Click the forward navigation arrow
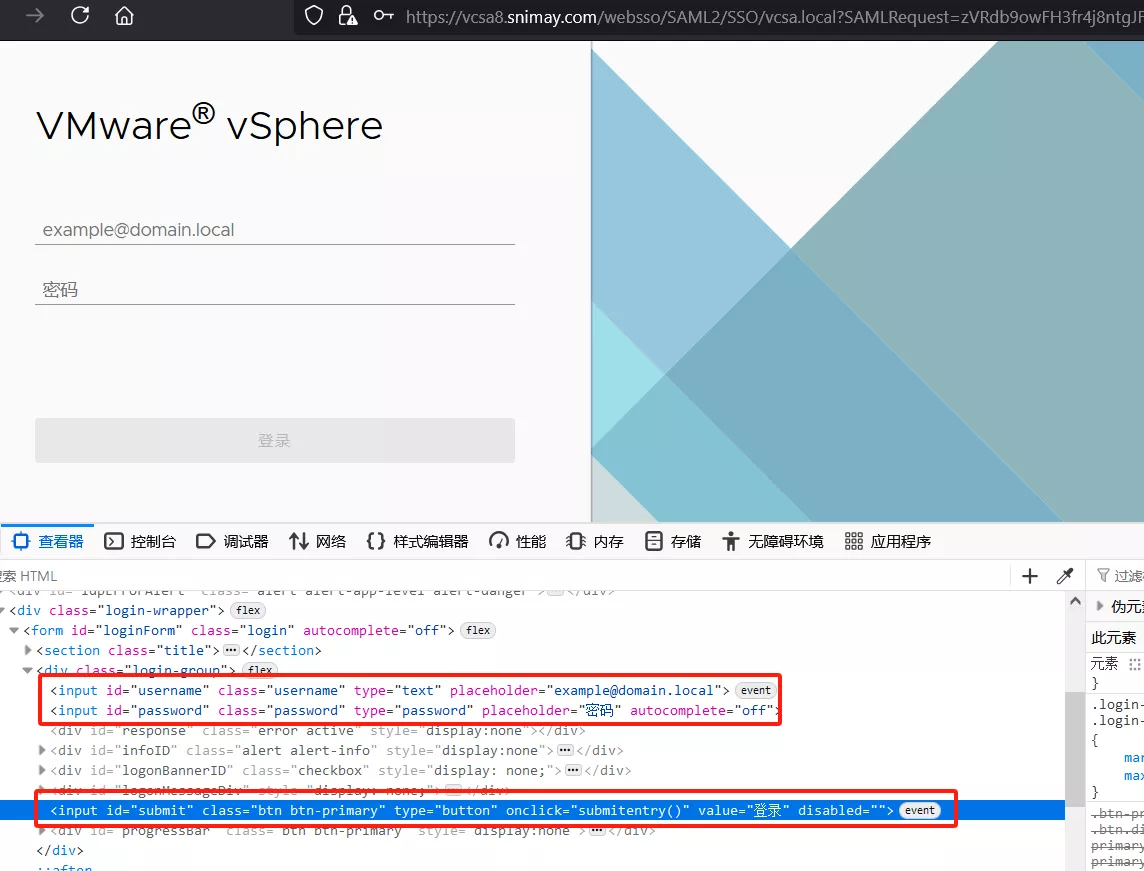The width and height of the screenshot is (1144, 871). [x=35, y=15]
